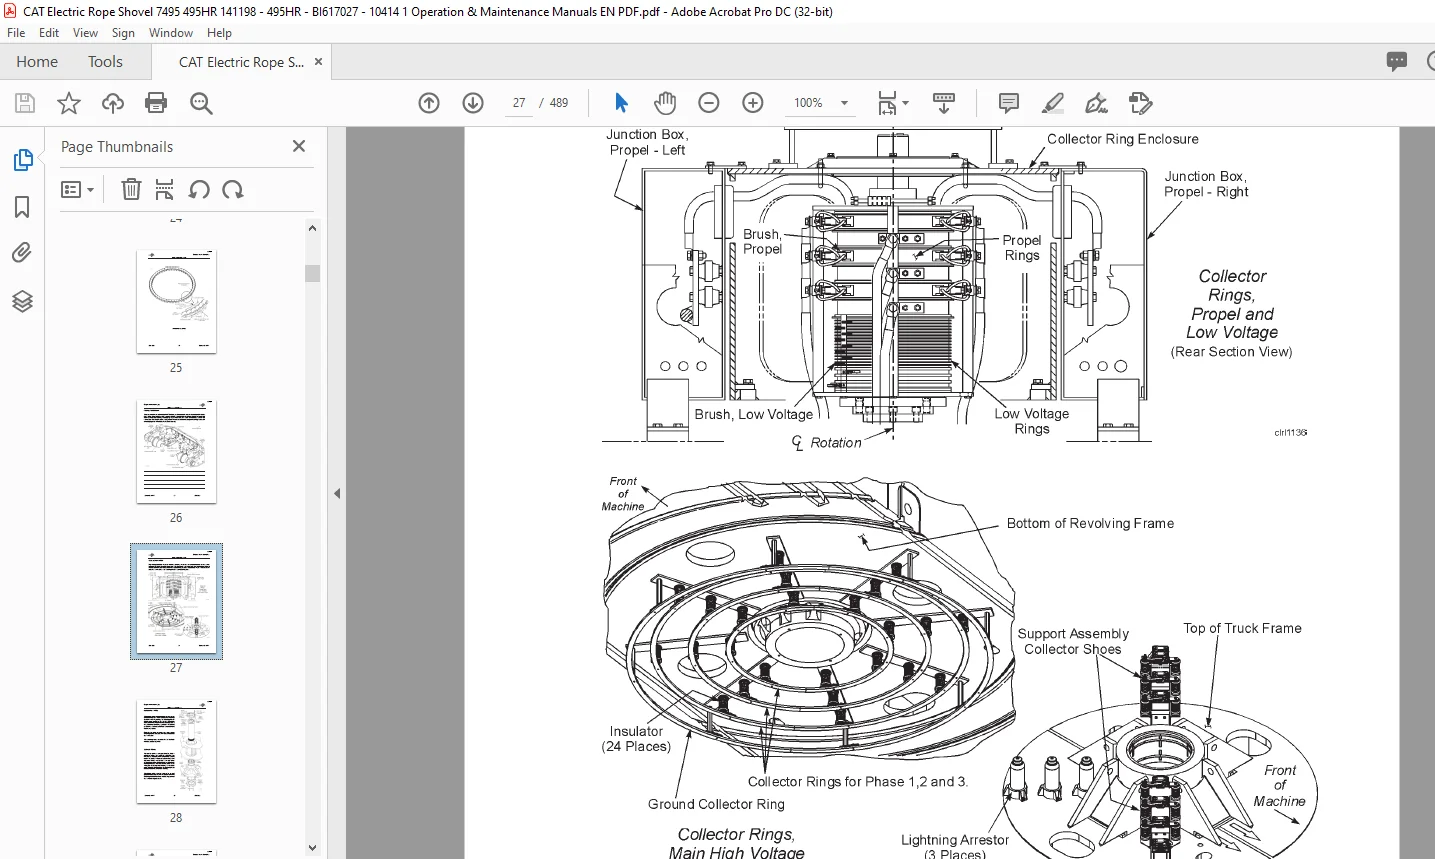Open the Bookmarks panel icon
The height and width of the screenshot is (859, 1435).
[22, 207]
